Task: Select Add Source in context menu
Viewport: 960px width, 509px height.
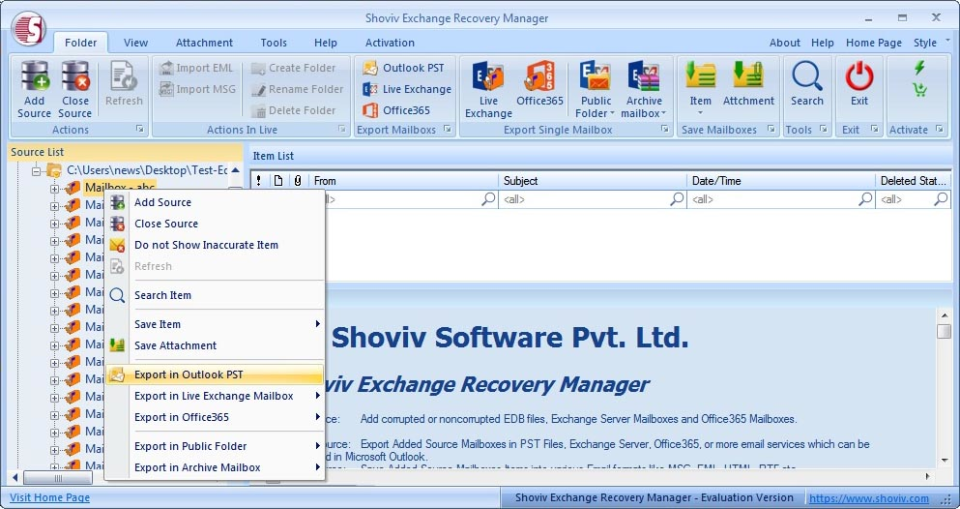Action: point(214,202)
